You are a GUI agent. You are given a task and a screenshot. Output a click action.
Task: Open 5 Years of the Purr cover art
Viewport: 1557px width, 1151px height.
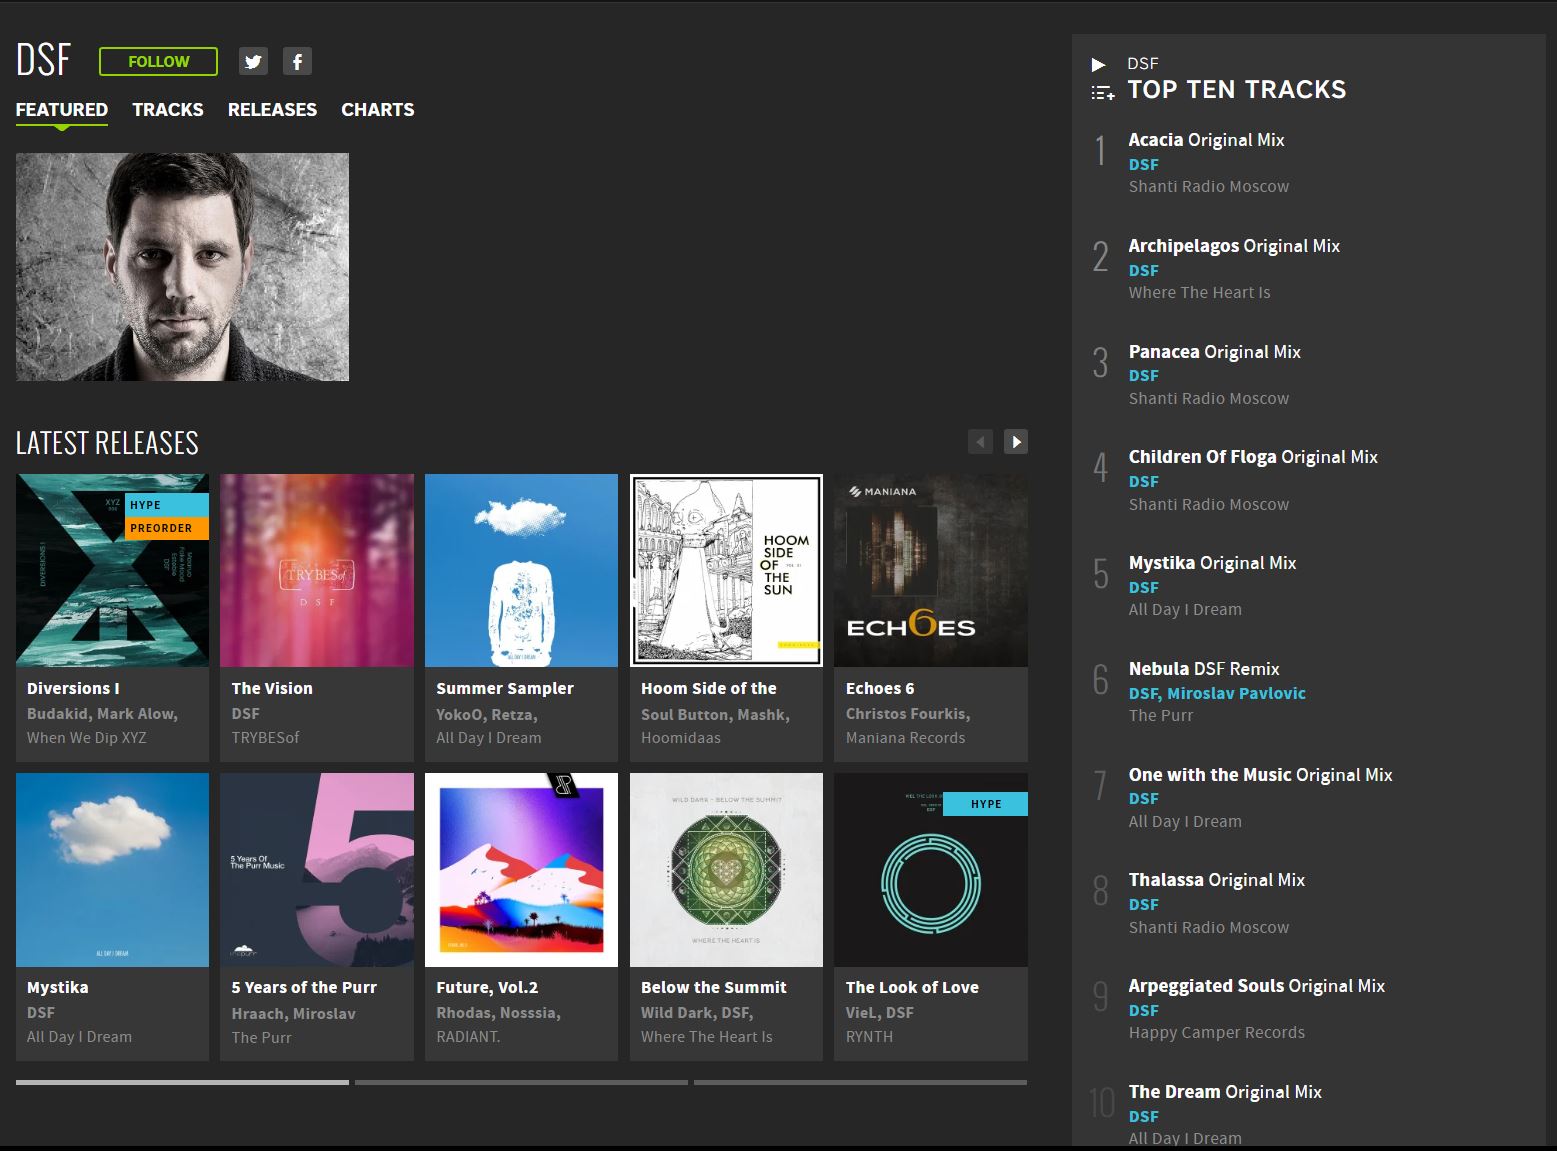point(317,870)
